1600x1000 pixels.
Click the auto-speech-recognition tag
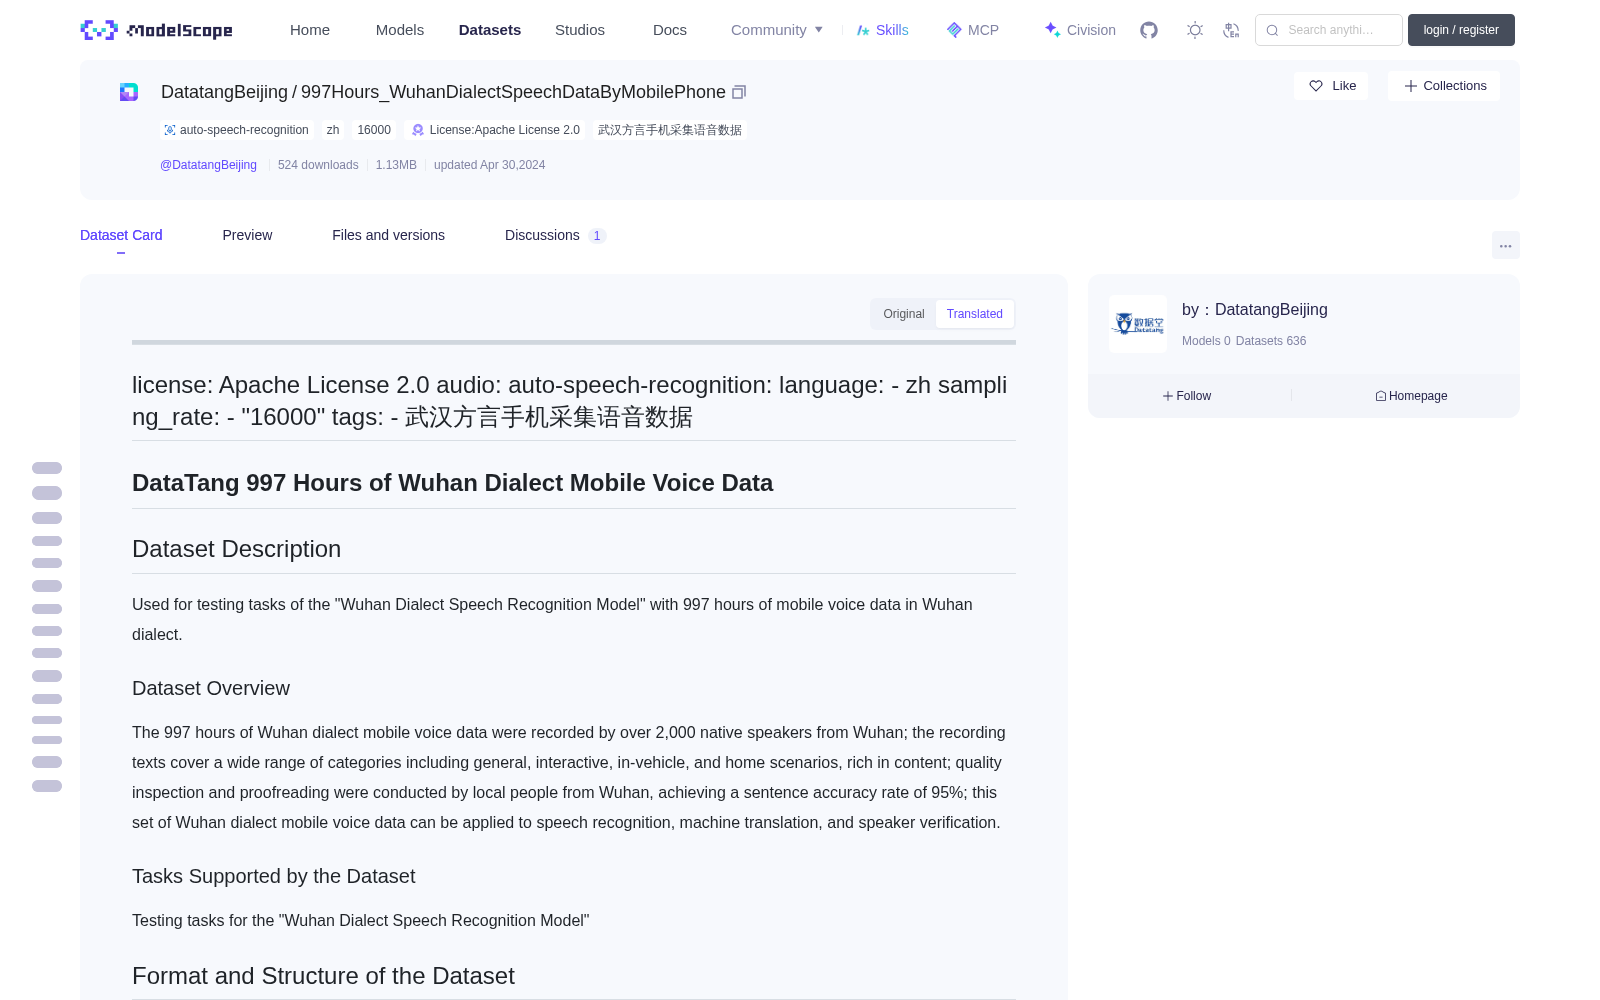click(x=236, y=130)
